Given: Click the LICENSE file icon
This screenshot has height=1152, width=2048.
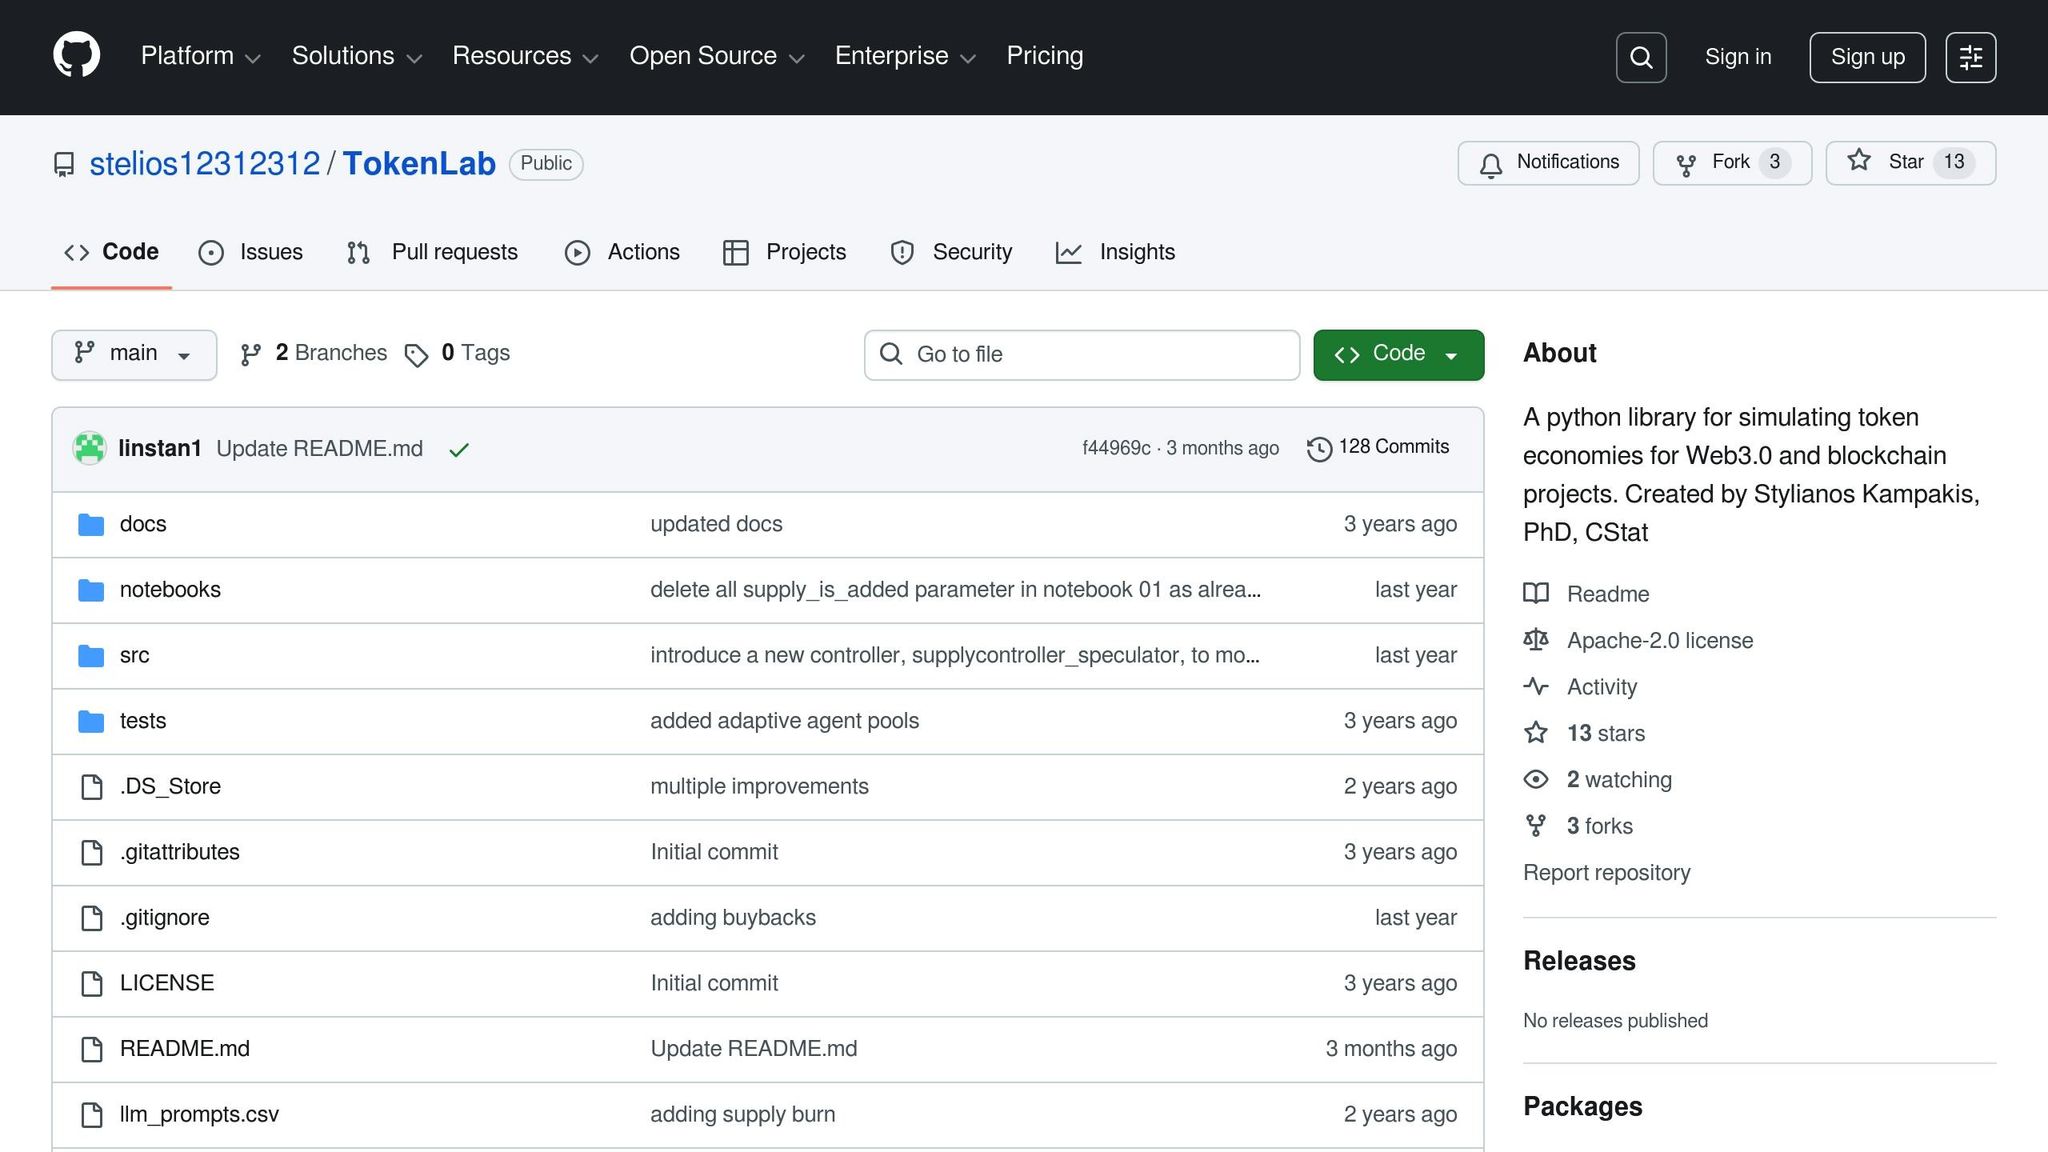Looking at the screenshot, I should 92,984.
